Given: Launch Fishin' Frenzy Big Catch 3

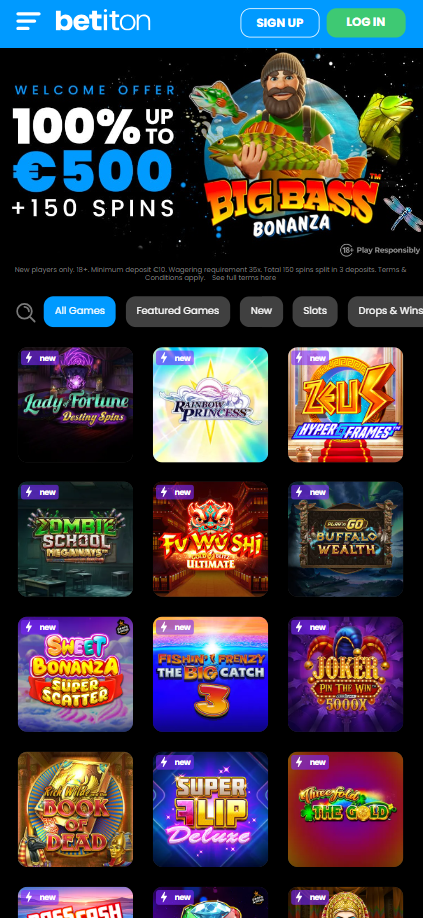Looking at the screenshot, I should (211, 674).
